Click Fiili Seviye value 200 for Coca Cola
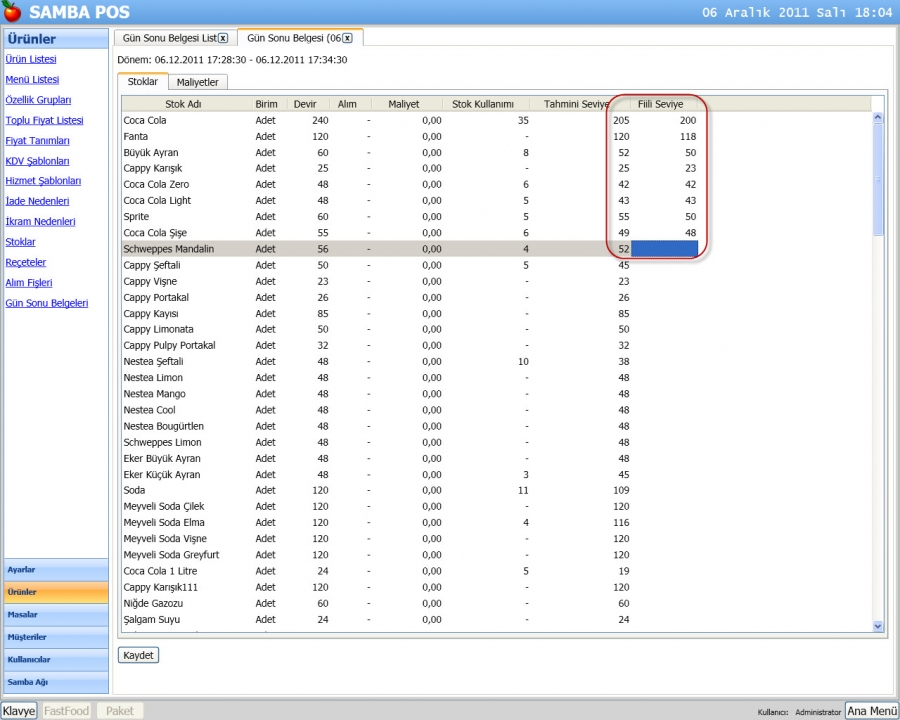The height and width of the screenshot is (720, 900). pos(688,121)
